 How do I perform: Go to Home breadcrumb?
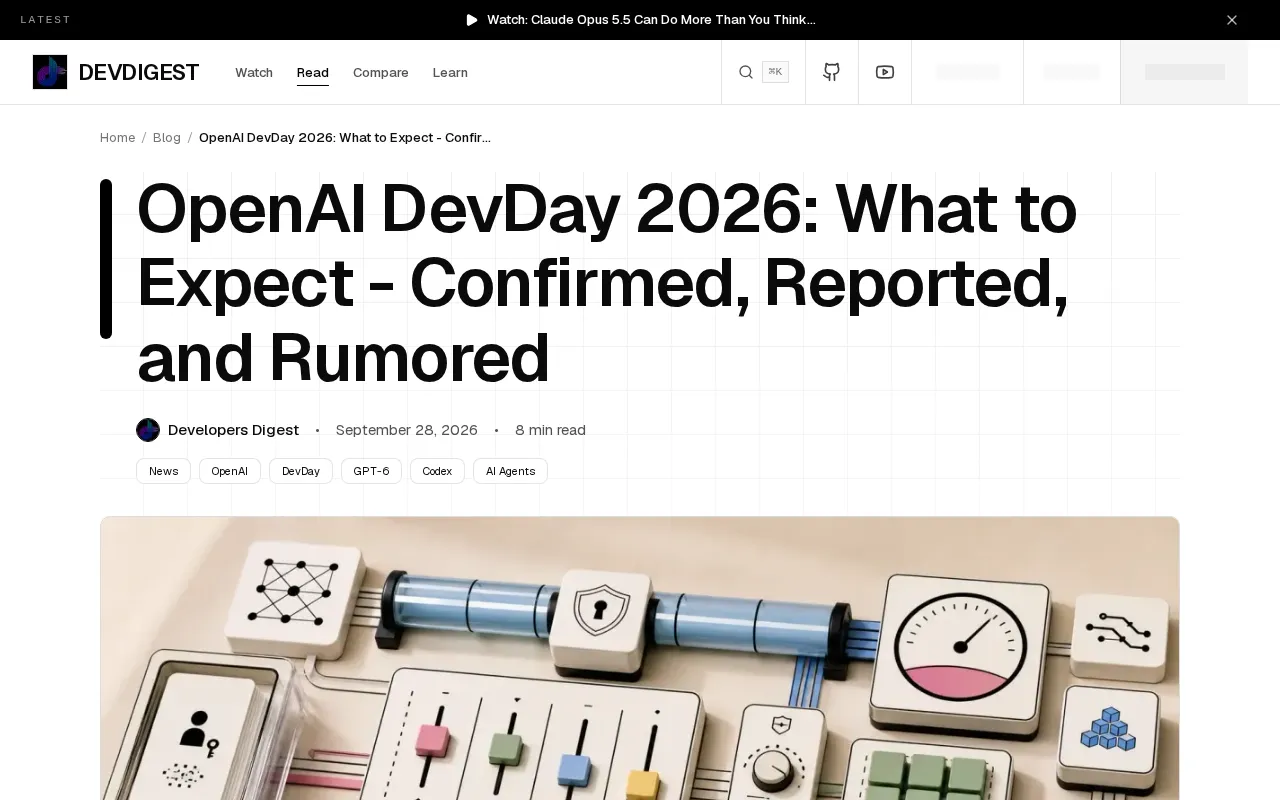coord(117,137)
